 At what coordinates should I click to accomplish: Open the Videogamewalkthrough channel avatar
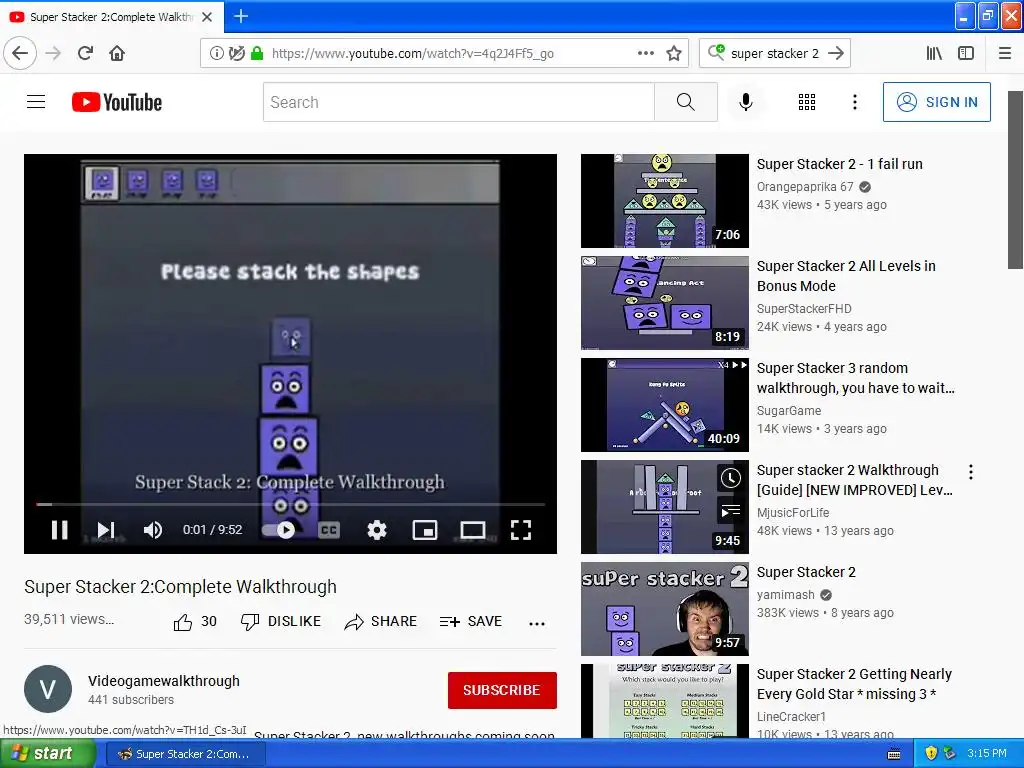(48, 689)
